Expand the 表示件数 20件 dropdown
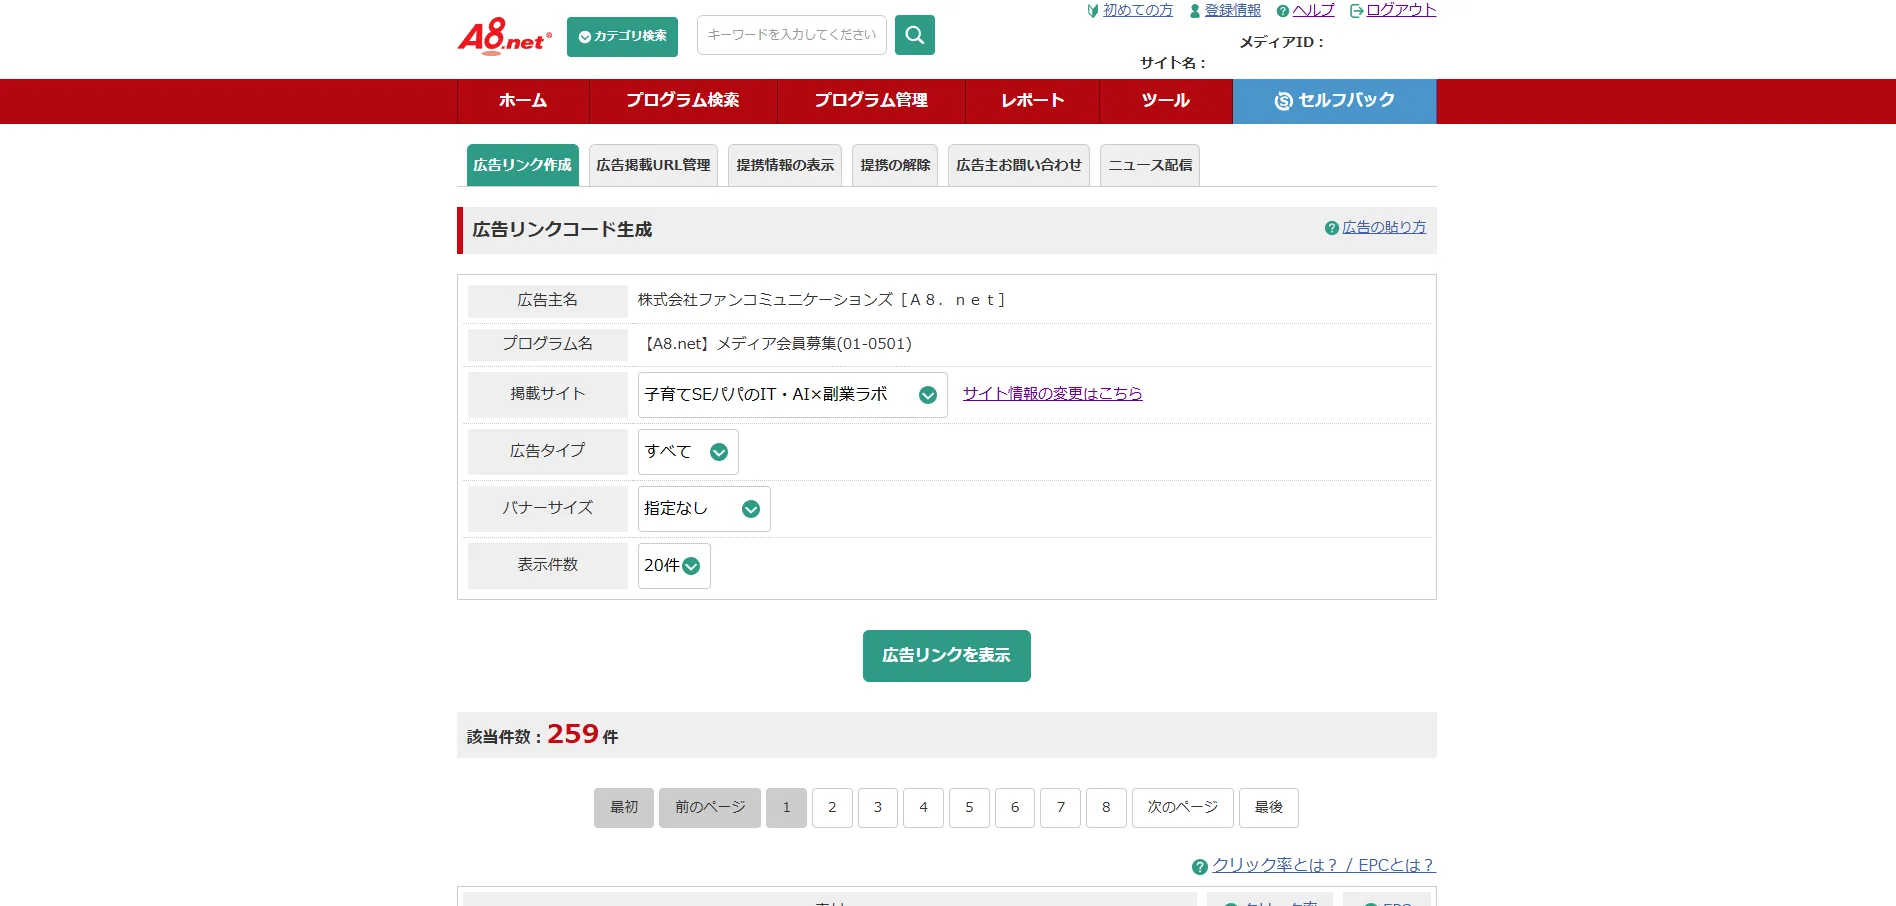Screen dimensions: 1896x906 pos(674,566)
